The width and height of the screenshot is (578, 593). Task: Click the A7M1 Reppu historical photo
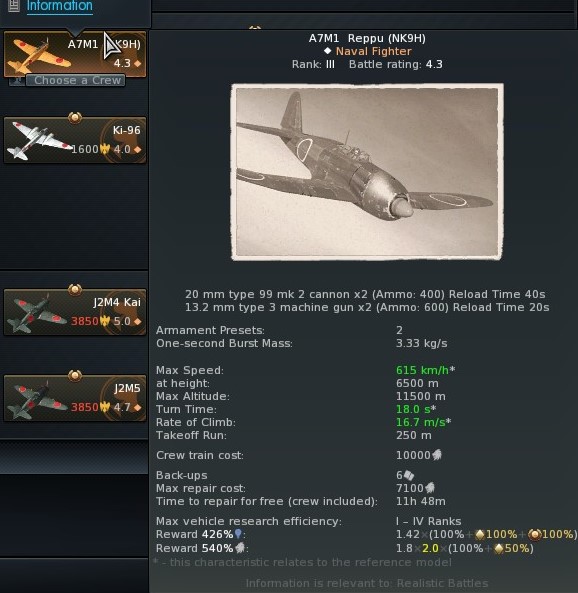point(367,172)
